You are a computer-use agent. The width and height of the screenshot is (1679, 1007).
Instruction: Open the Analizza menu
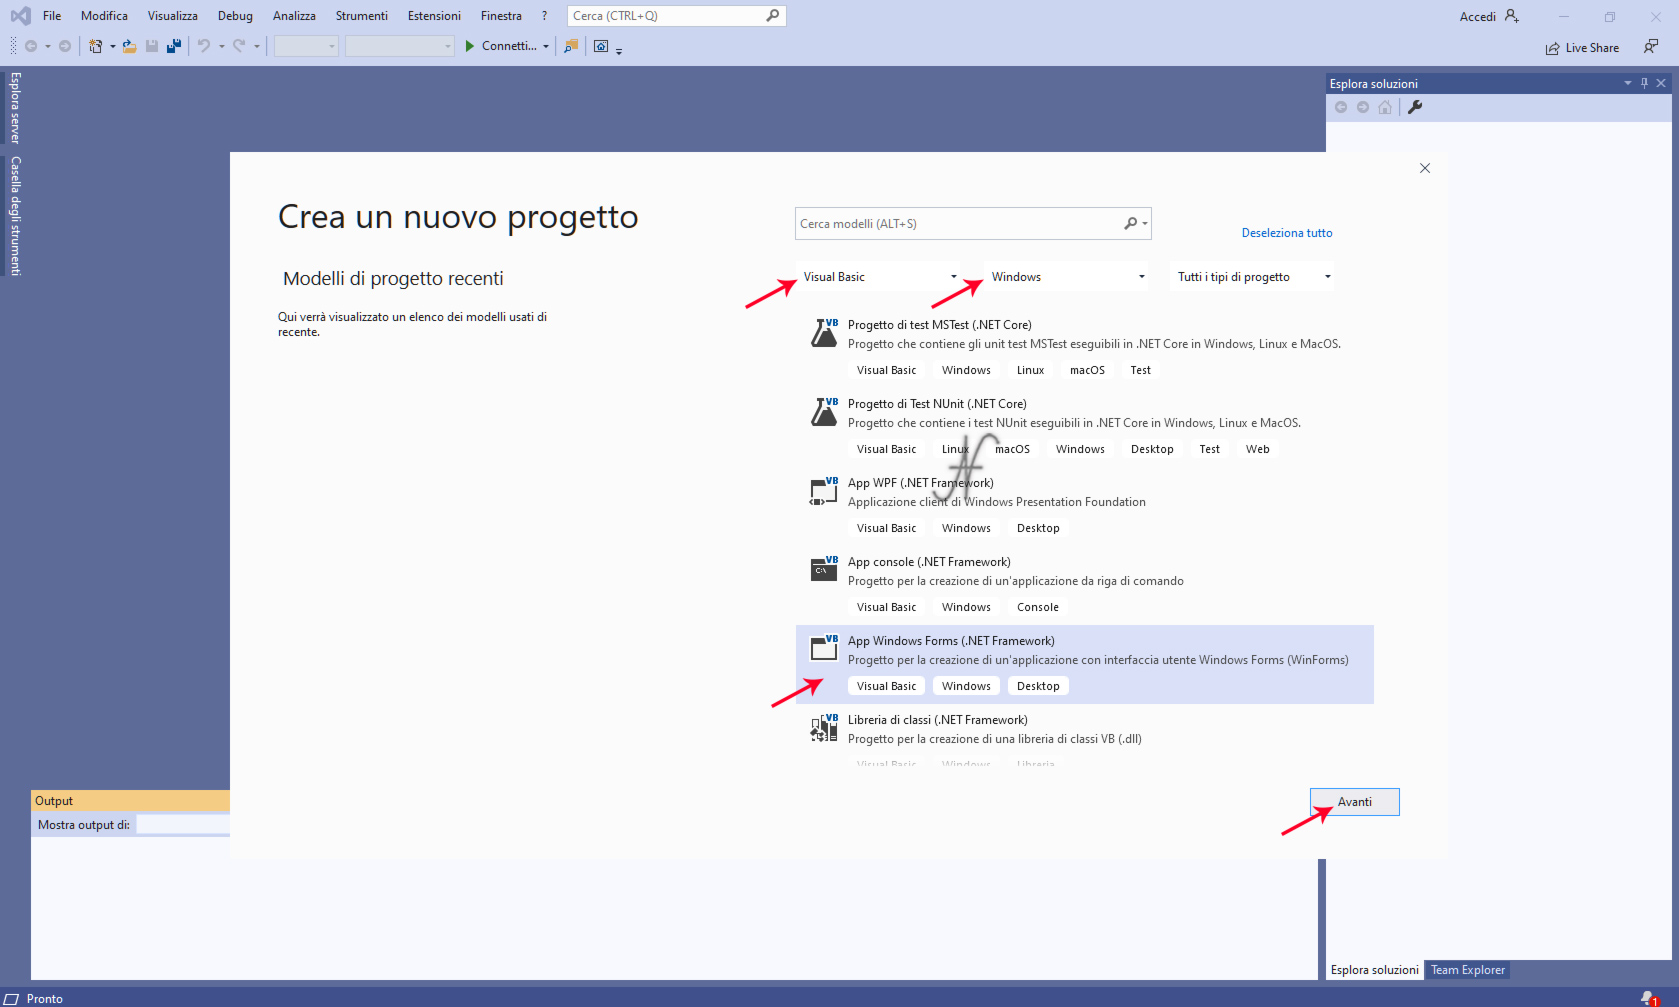(x=294, y=16)
